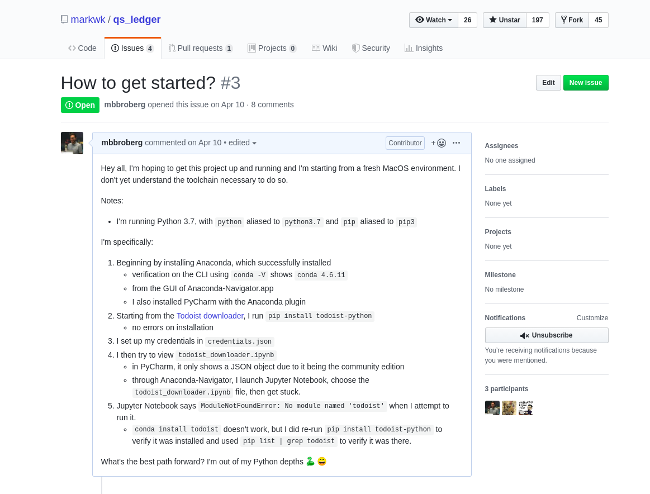
Task: Open Customize notifications settings
Action: click(x=592, y=317)
